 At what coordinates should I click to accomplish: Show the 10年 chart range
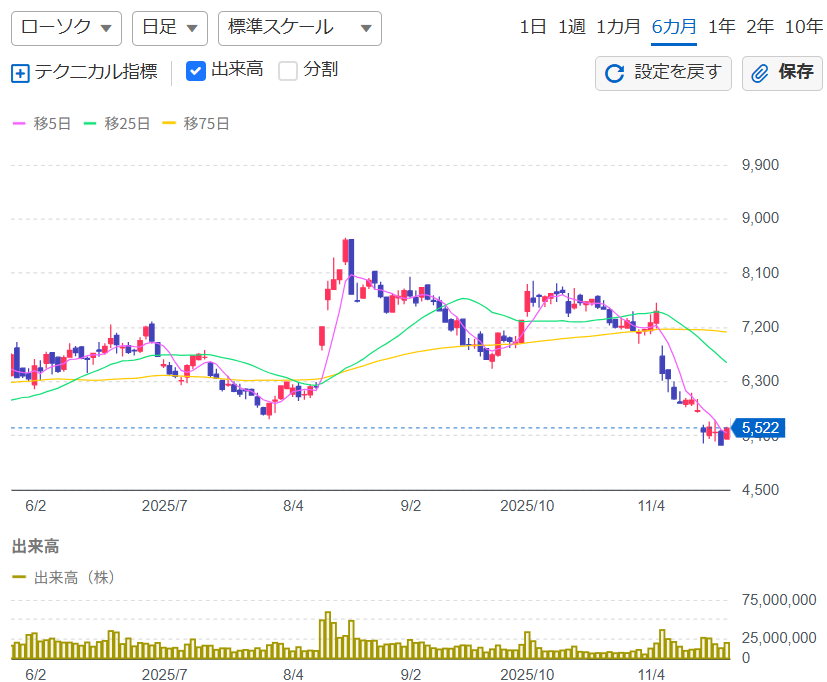click(804, 27)
